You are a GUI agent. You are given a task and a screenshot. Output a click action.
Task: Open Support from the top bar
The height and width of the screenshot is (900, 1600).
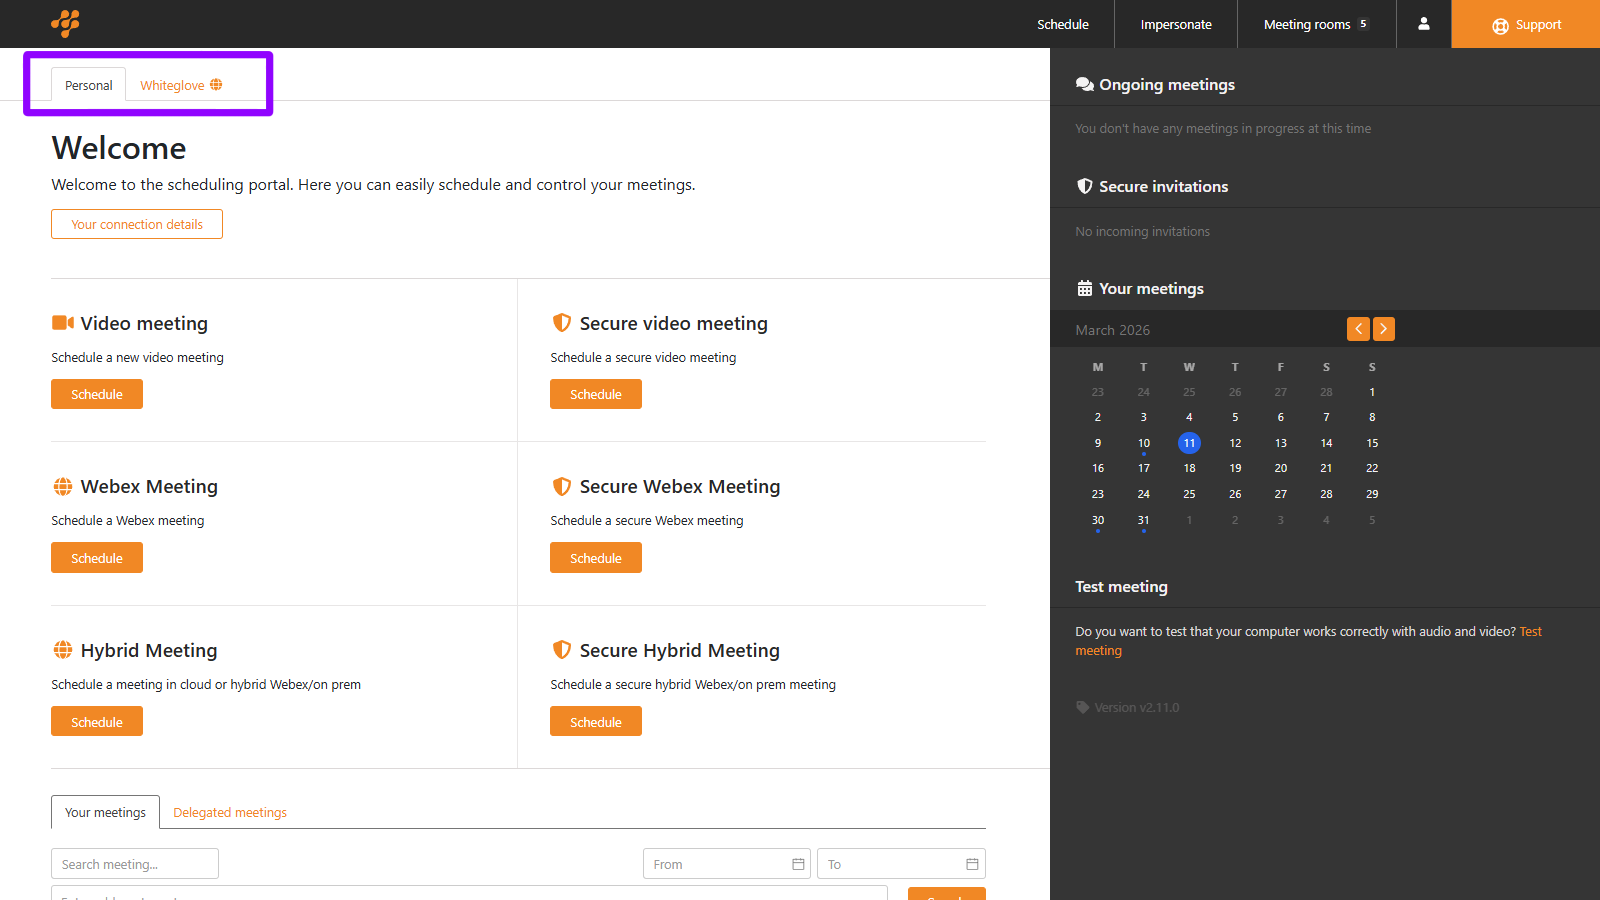1526,24
